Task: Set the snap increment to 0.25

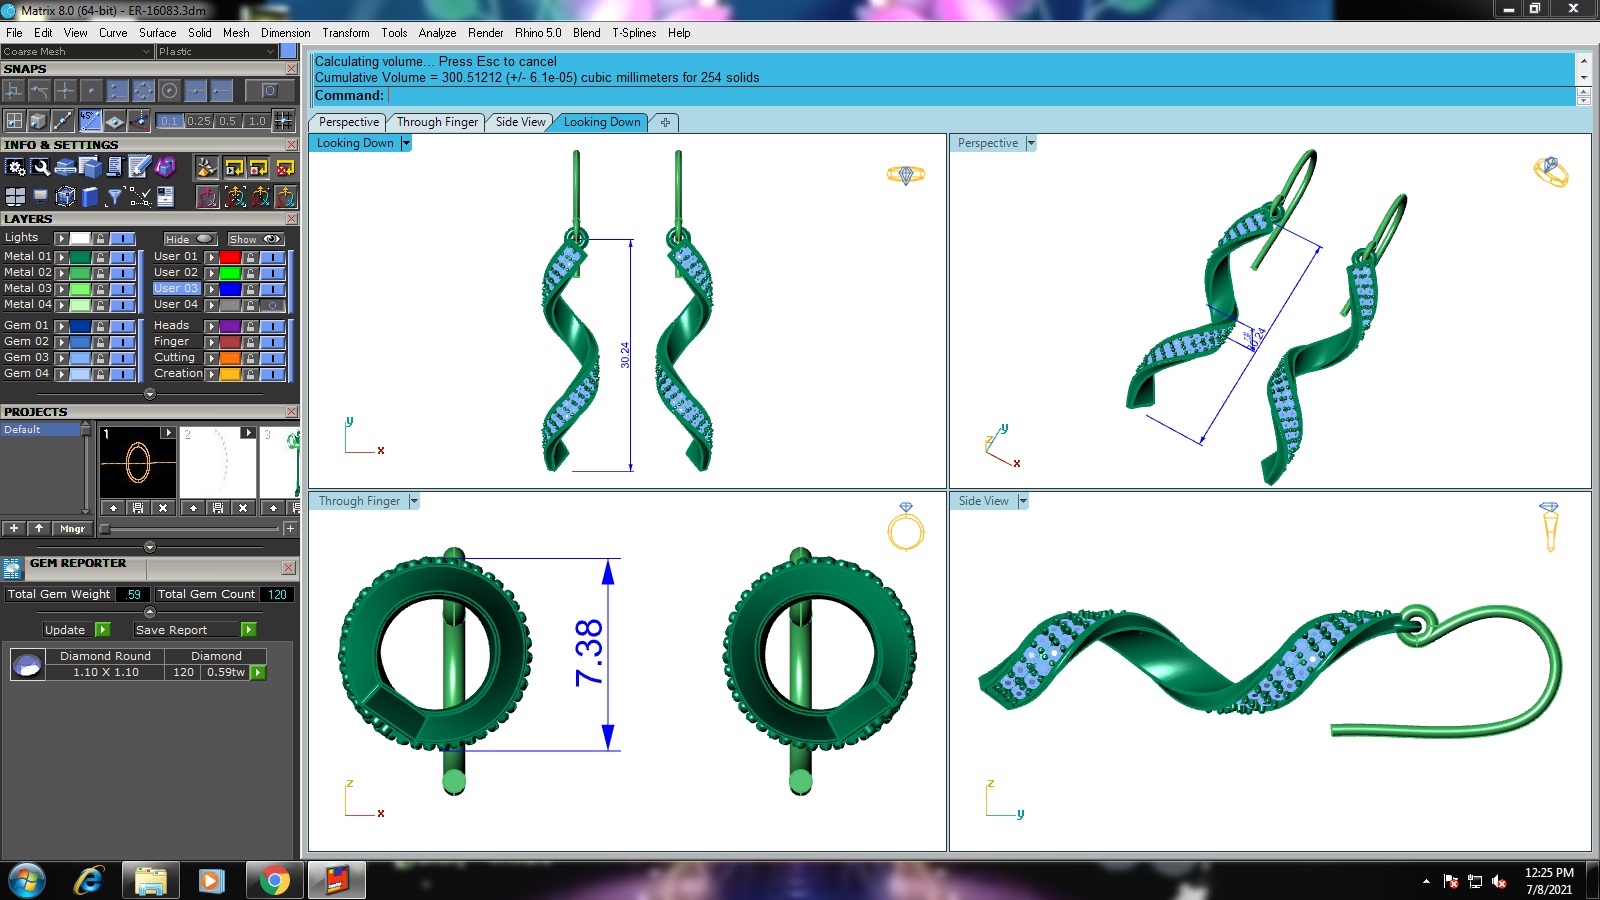Action: tap(199, 121)
